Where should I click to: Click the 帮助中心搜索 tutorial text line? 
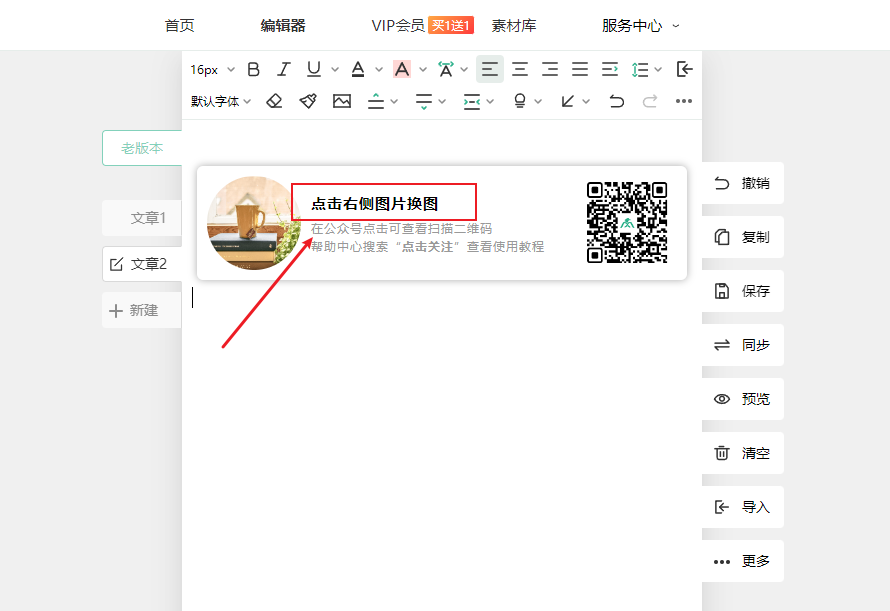coord(427,246)
